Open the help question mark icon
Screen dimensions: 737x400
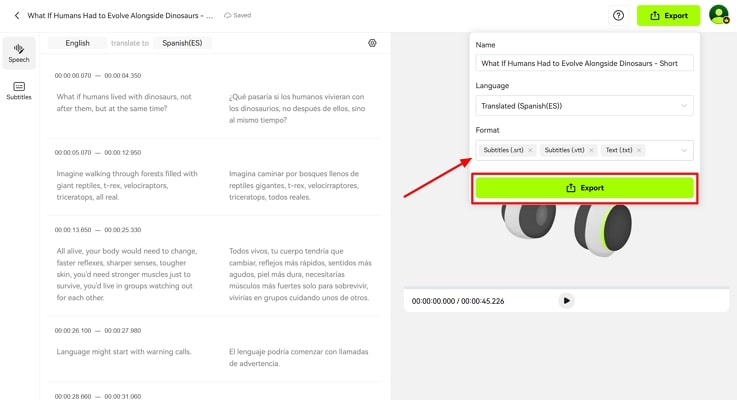point(619,16)
